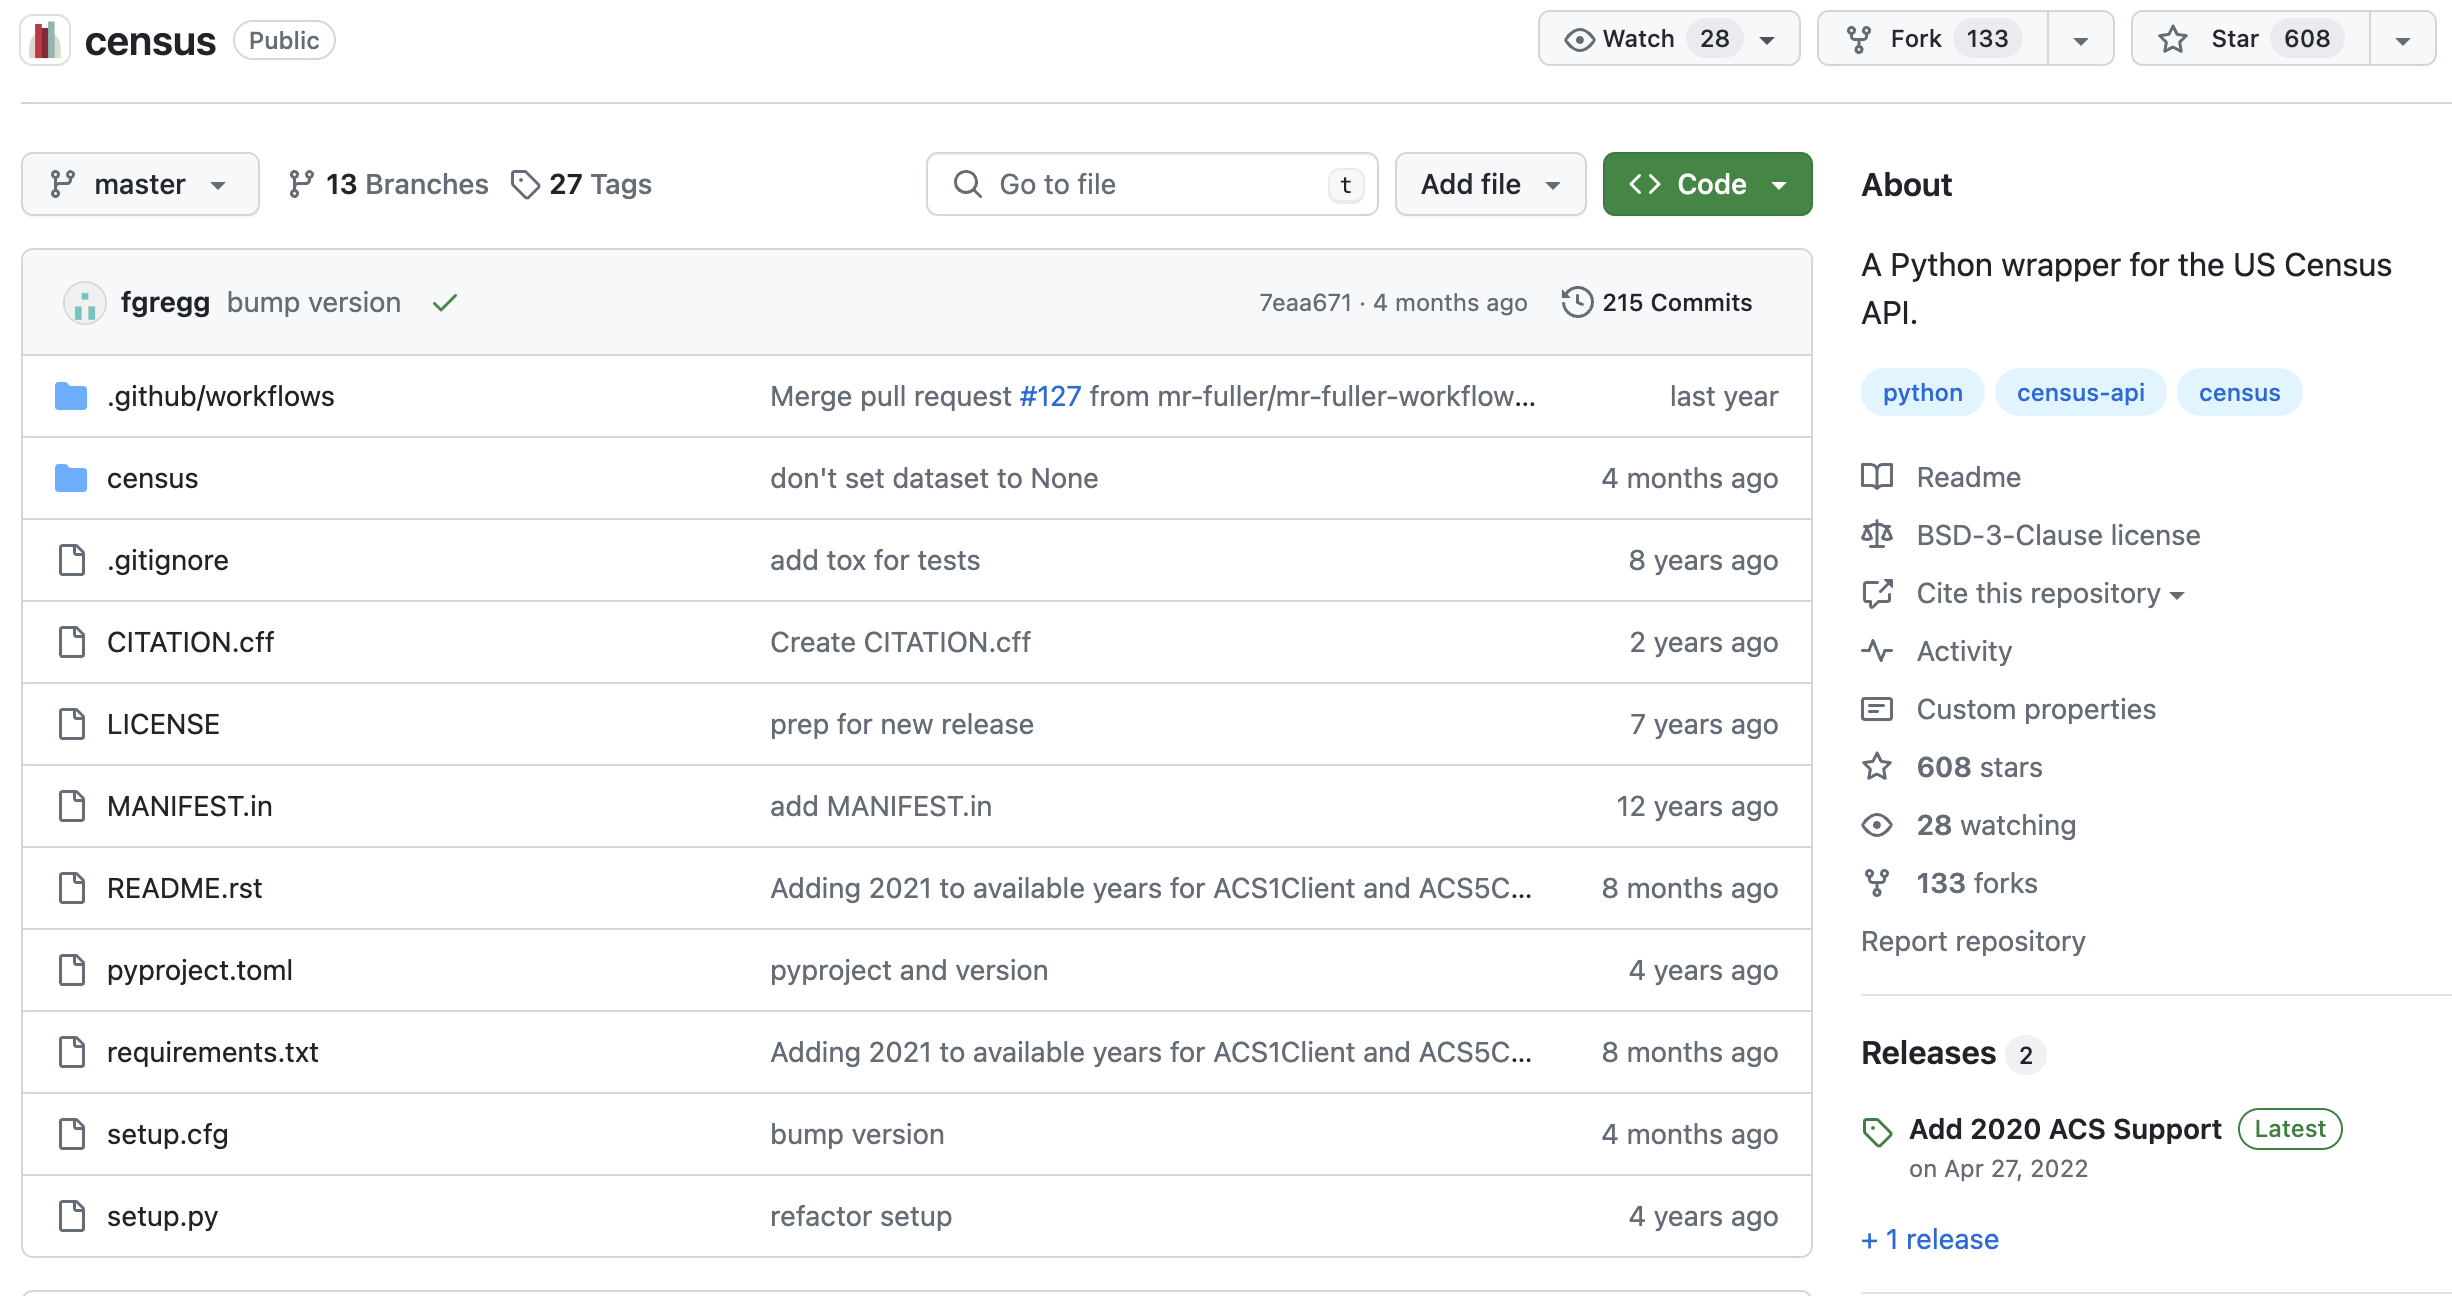Expand the Star lists dropdown arrow
This screenshot has height=1296, width=2452.
[2403, 40]
